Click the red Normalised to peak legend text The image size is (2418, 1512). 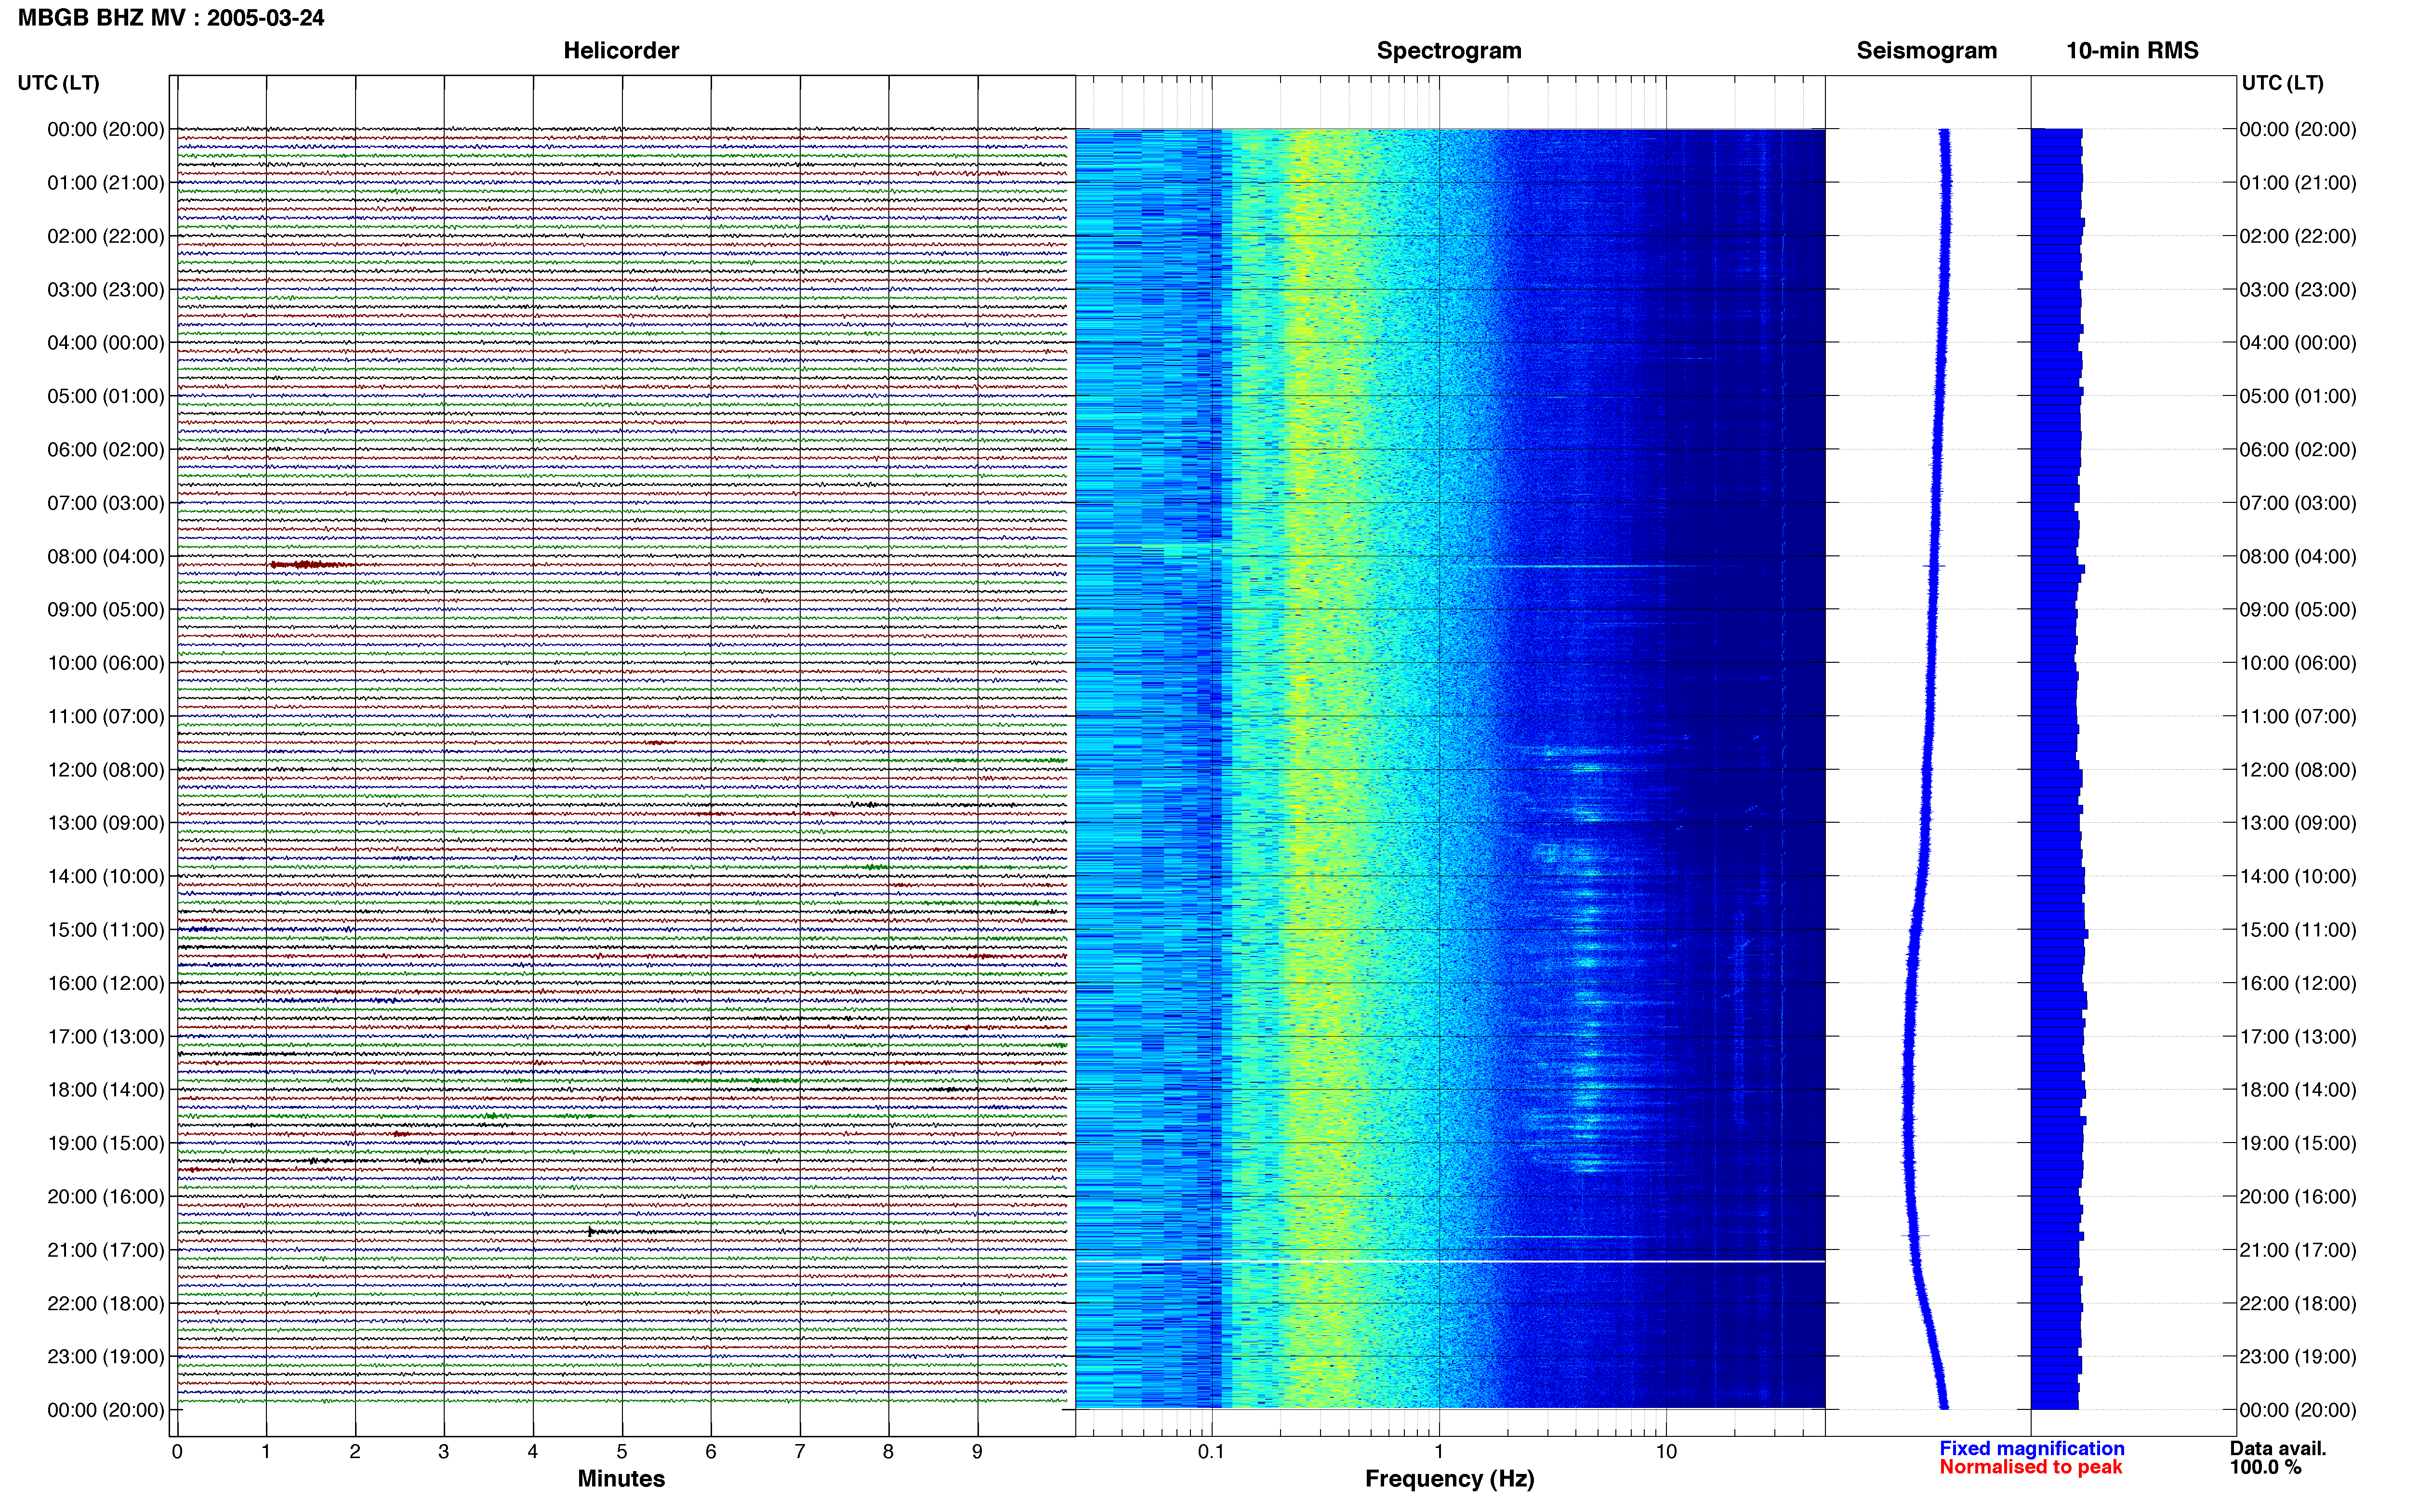coord(2030,1467)
